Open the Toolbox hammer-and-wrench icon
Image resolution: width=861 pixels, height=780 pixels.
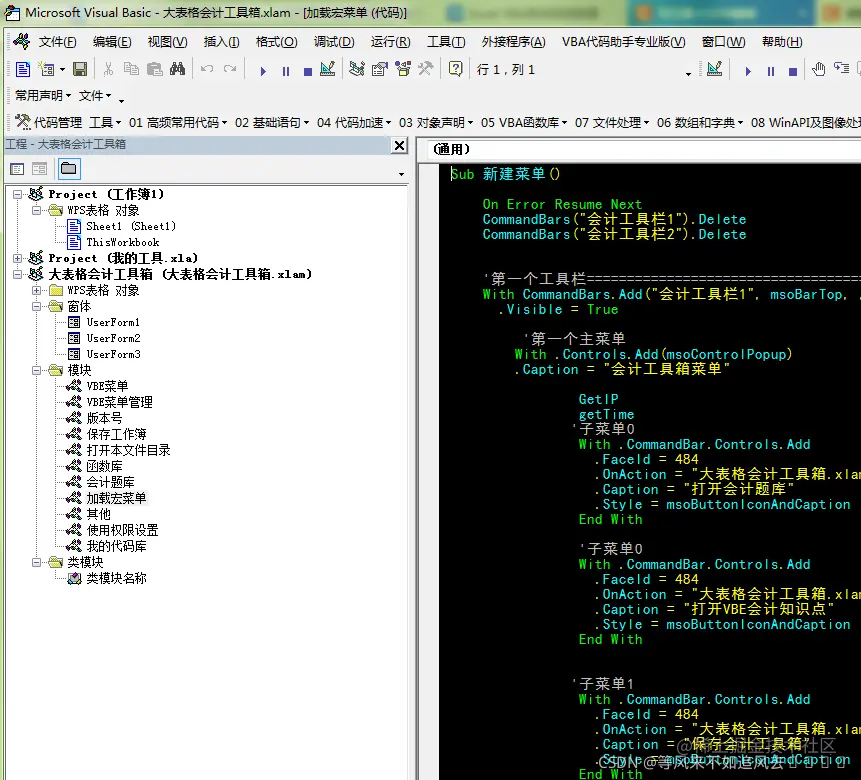pos(426,69)
